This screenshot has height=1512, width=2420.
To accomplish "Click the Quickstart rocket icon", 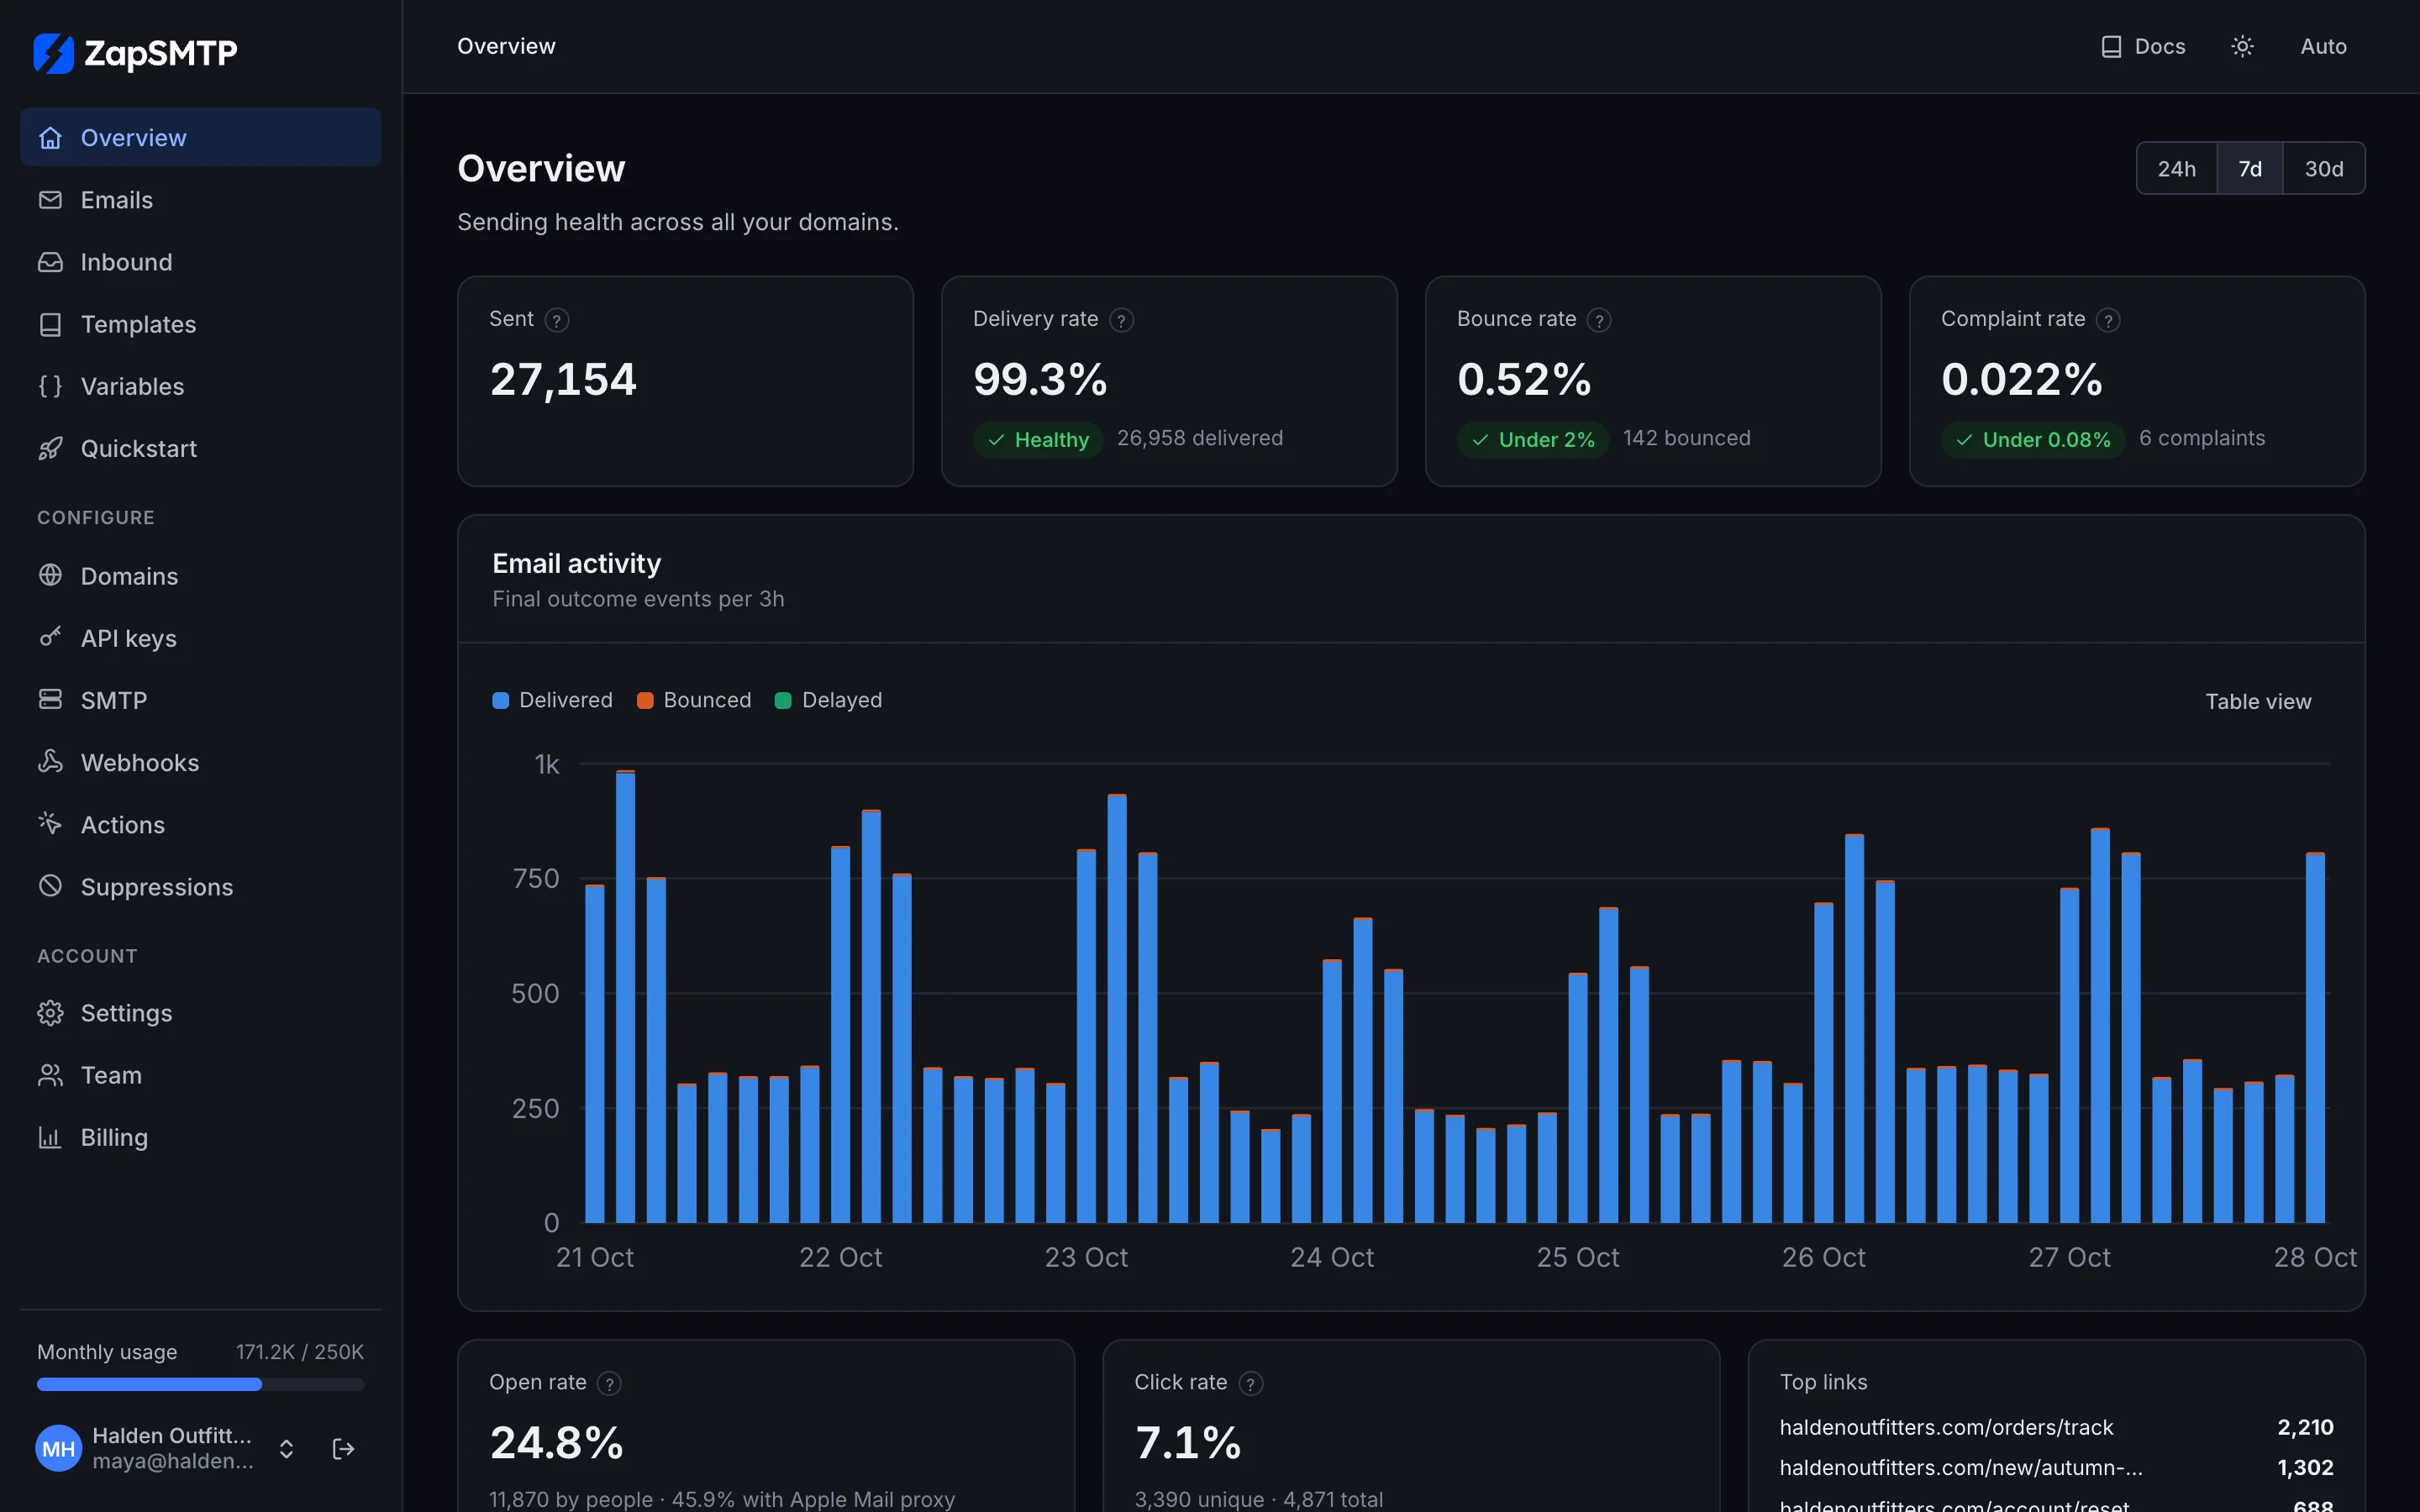I will click(50, 448).
